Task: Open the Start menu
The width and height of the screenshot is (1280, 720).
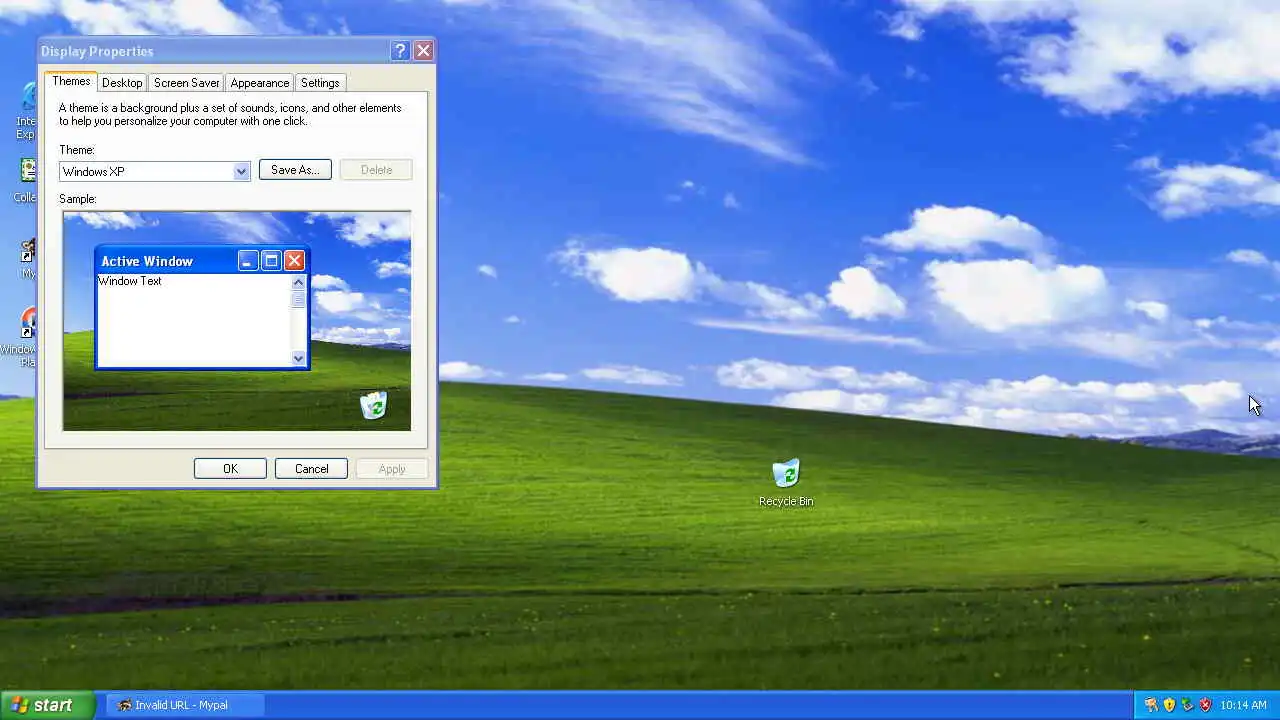Action: tap(47, 705)
